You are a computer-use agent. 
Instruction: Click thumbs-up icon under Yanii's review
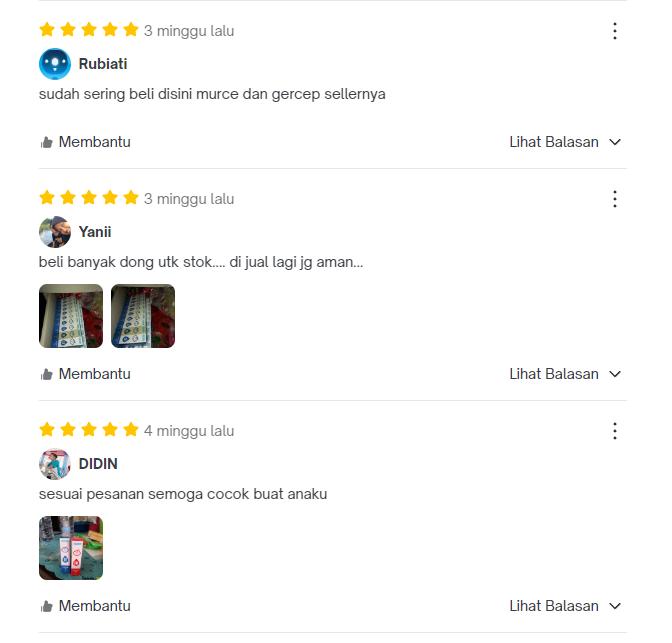tap(46, 374)
